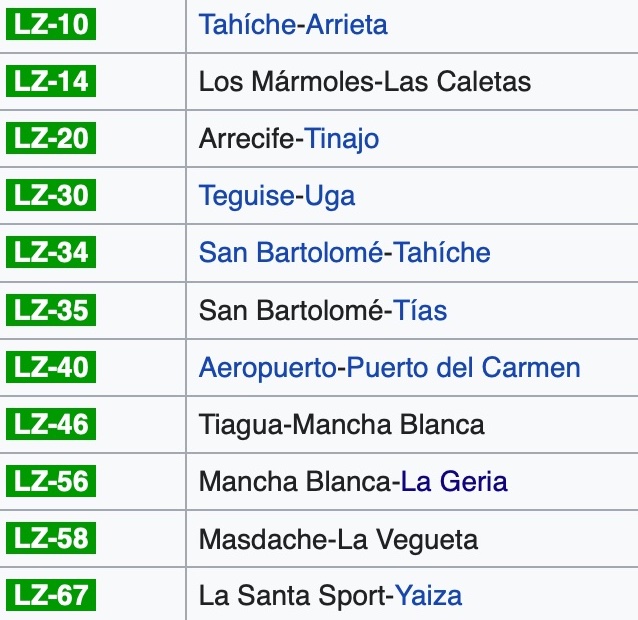This screenshot has height=620, width=638.
Task: Click the green LZ-14 road badge
Action: 51,80
